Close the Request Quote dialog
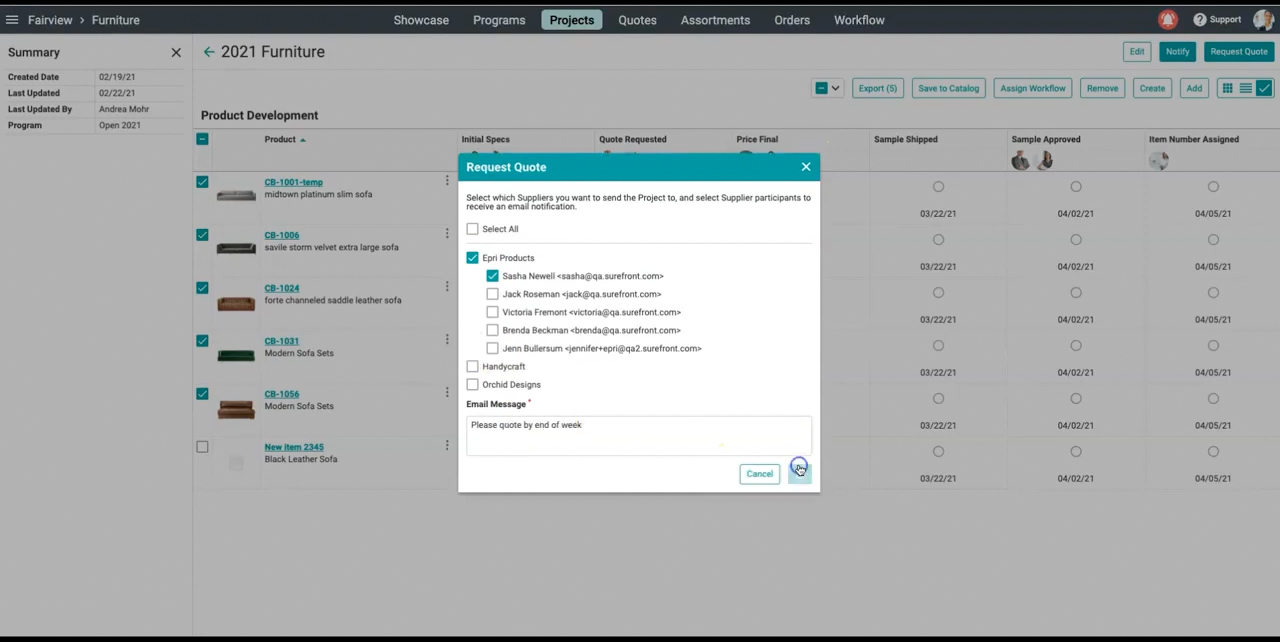 pyautogui.click(x=806, y=167)
